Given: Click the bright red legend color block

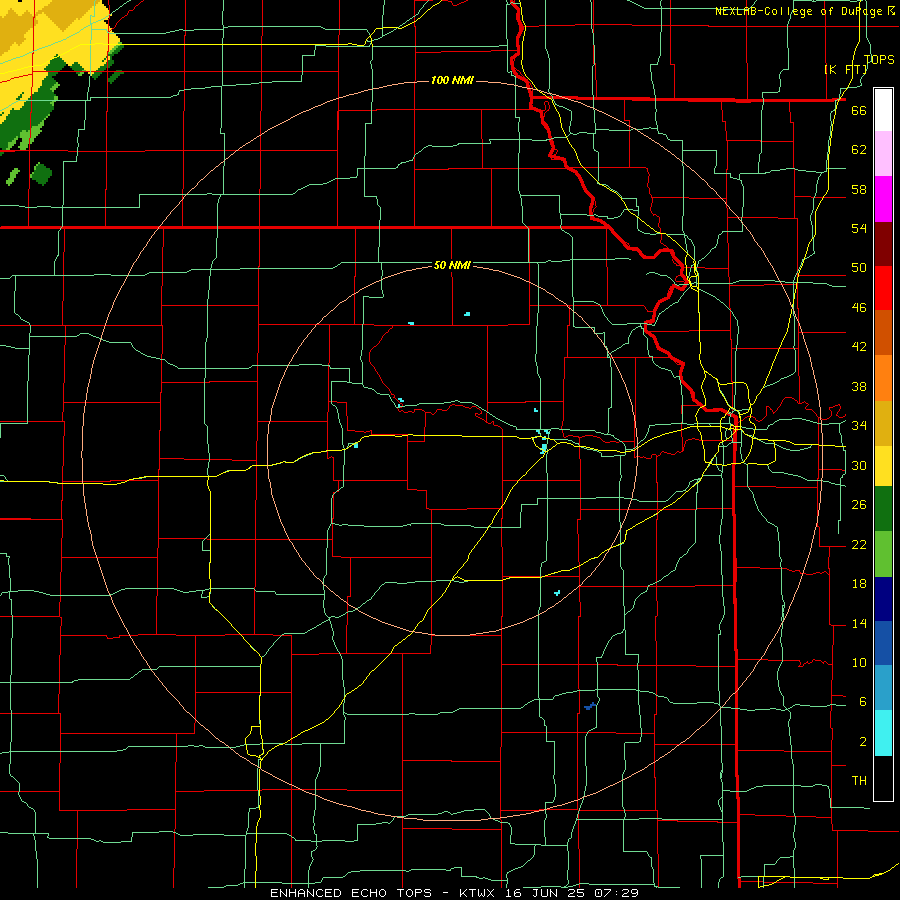Looking at the screenshot, I should click(883, 288).
